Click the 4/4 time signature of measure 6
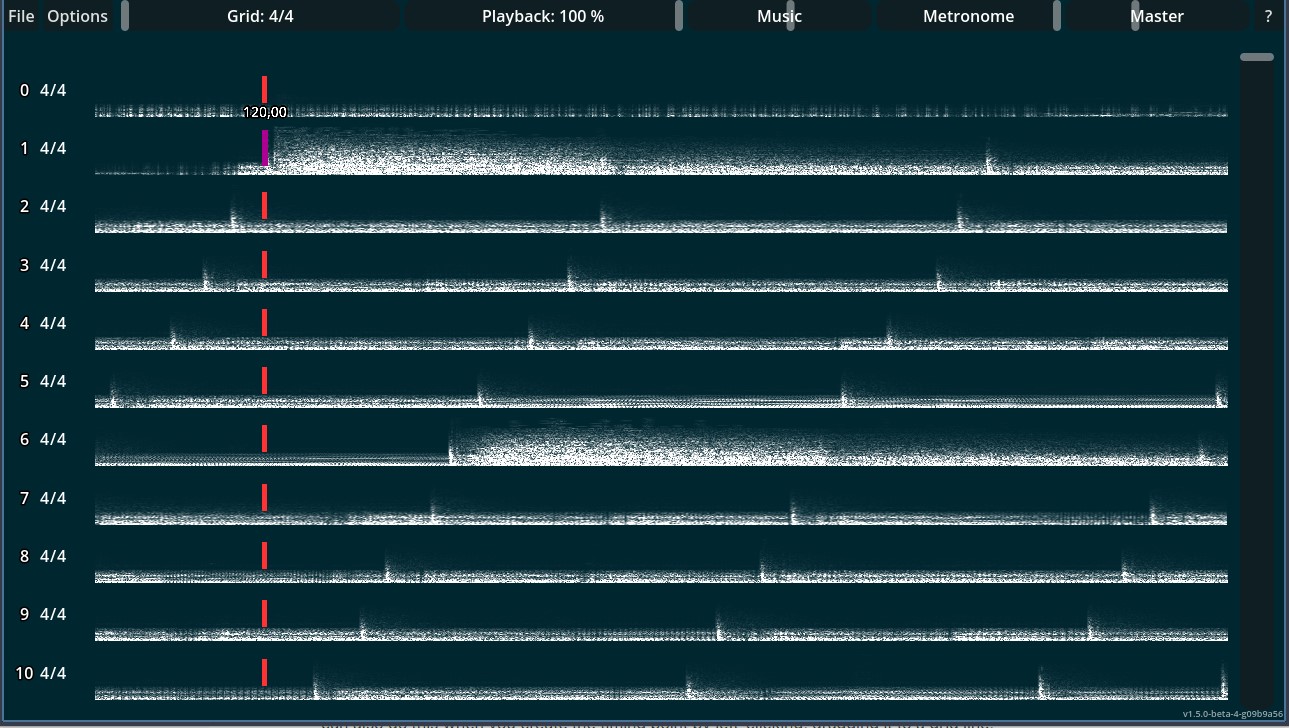This screenshot has width=1289, height=728. pyautogui.click(x=53, y=439)
